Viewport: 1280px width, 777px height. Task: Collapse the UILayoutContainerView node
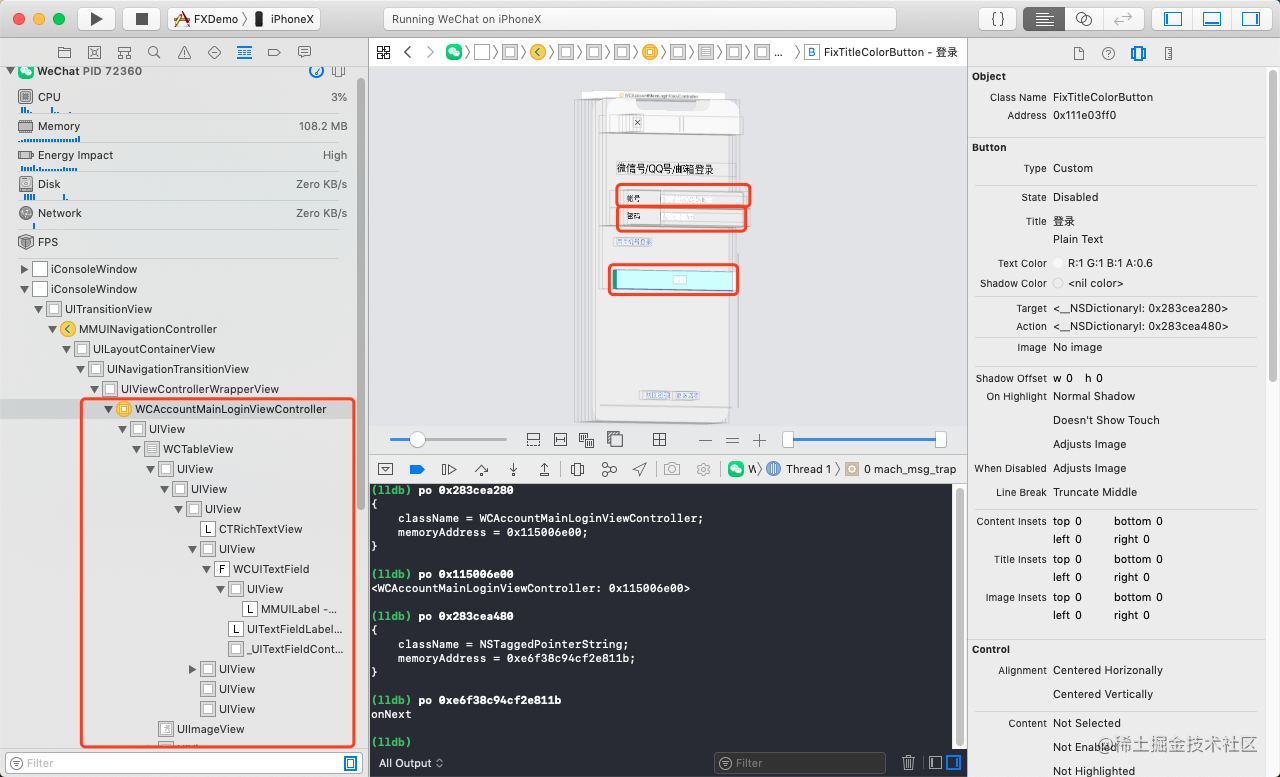coord(66,349)
